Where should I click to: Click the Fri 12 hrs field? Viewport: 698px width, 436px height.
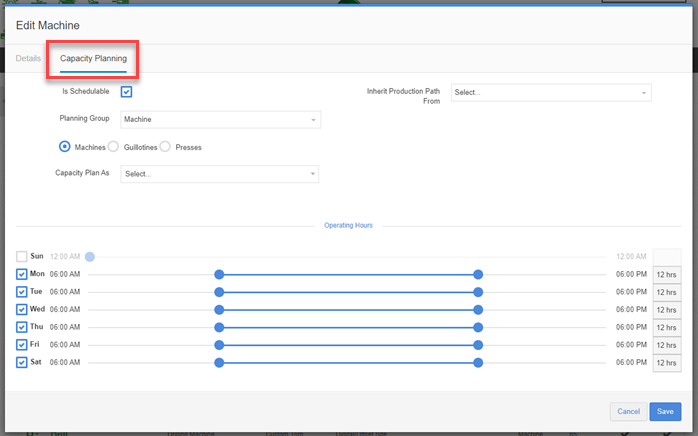coord(667,345)
